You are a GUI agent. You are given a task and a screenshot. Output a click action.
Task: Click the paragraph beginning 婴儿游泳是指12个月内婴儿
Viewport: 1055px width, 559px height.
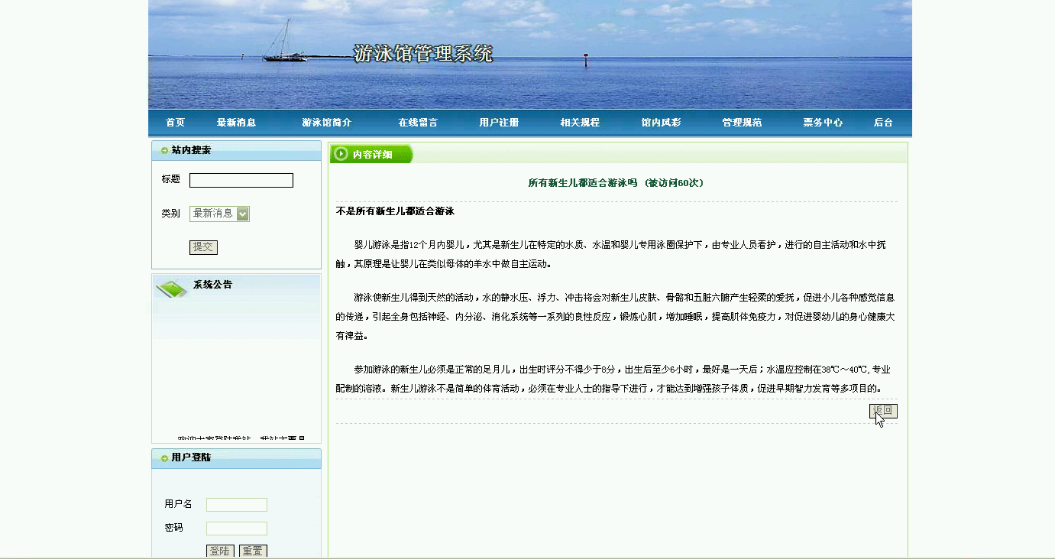(x=611, y=254)
